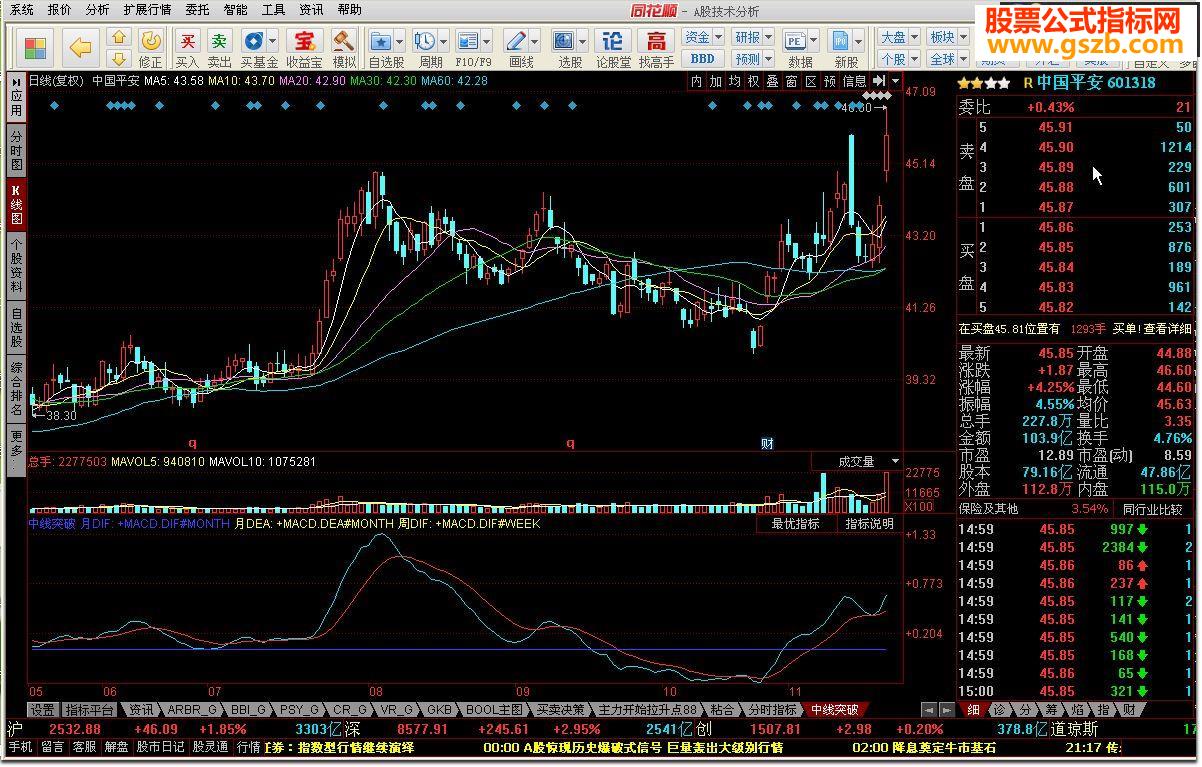
Task: Click the BBD toolbar button
Action: coord(703,59)
